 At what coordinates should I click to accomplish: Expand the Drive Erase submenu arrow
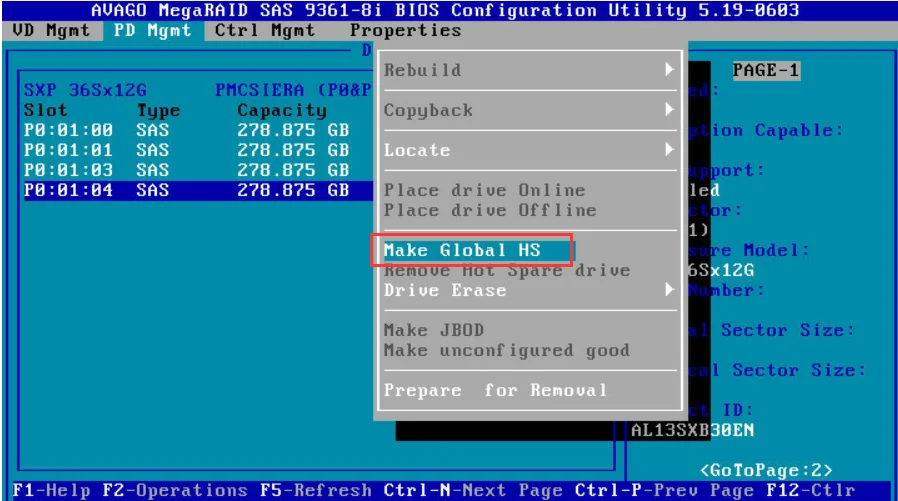669,290
